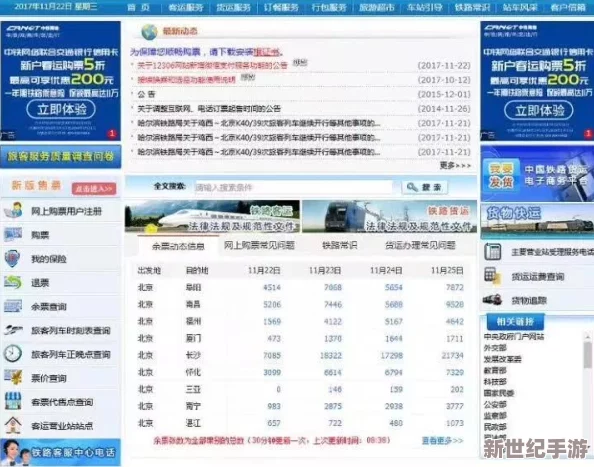The height and width of the screenshot is (467, 594).
Task: Switch to 铁路常识 tab
Action: click(339, 245)
